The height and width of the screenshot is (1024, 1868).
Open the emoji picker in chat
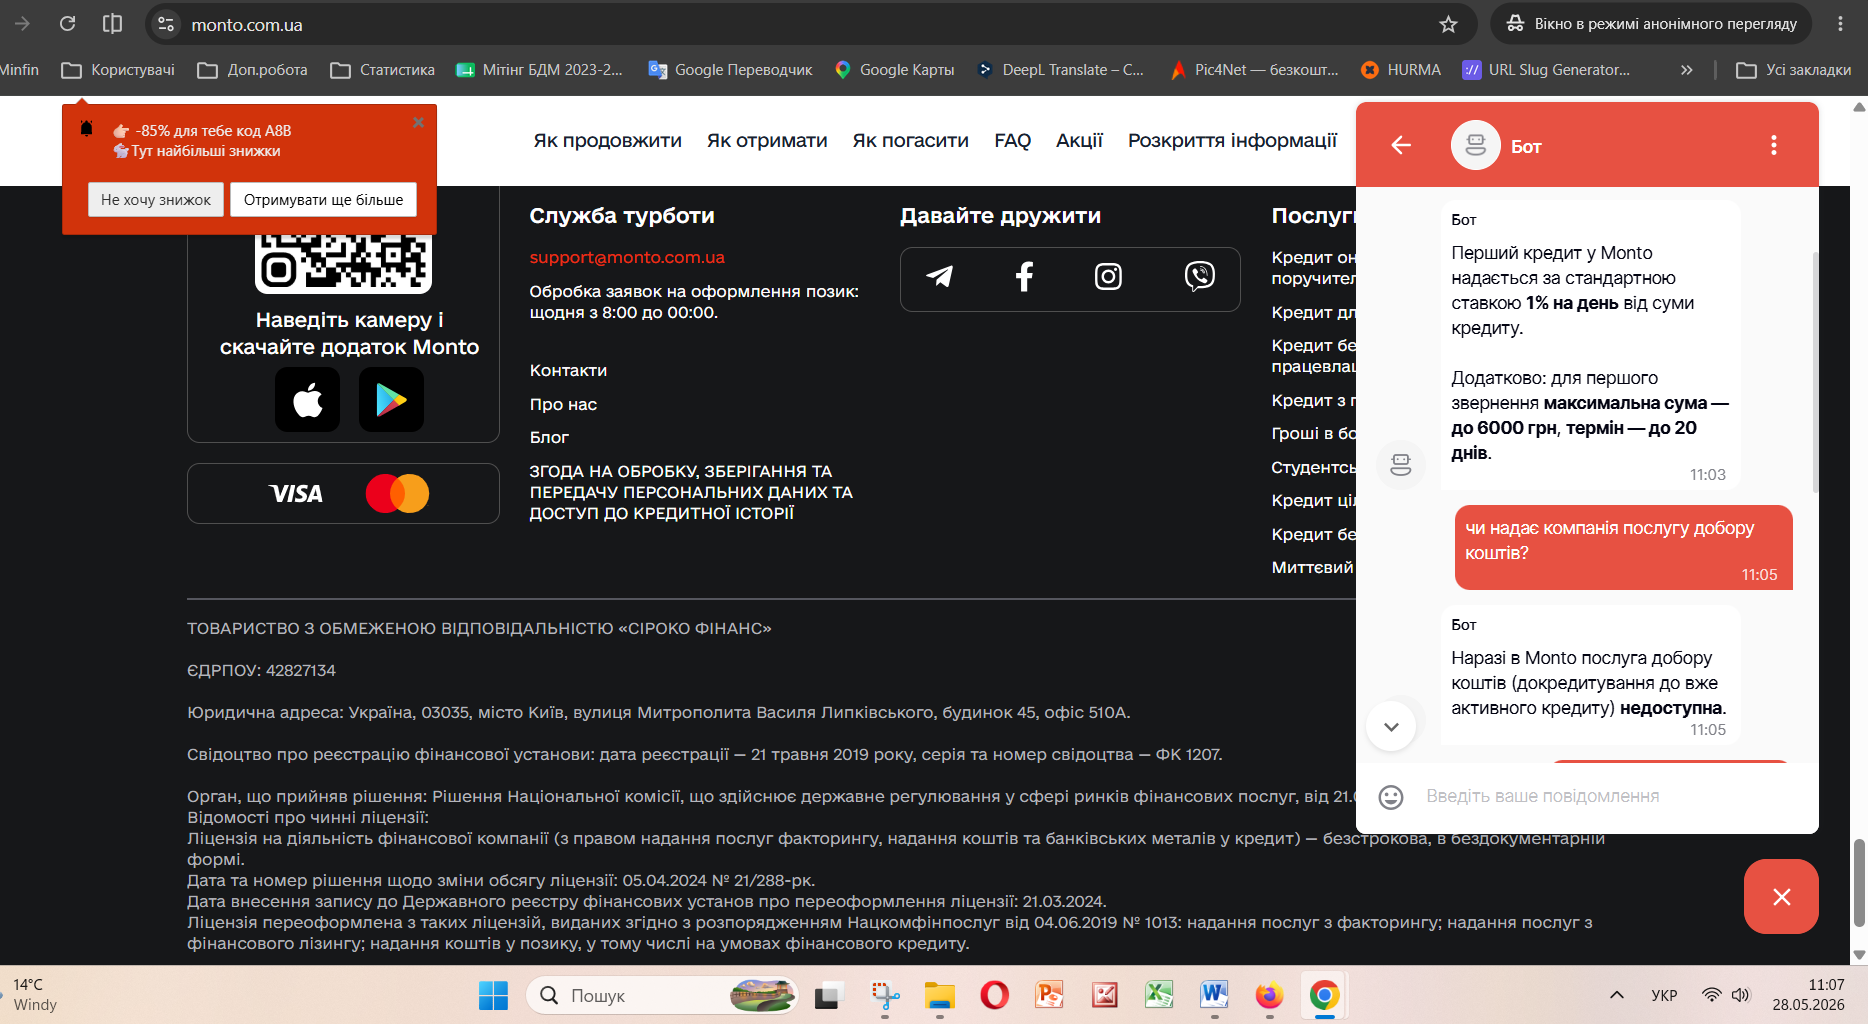coord(1391,797)
